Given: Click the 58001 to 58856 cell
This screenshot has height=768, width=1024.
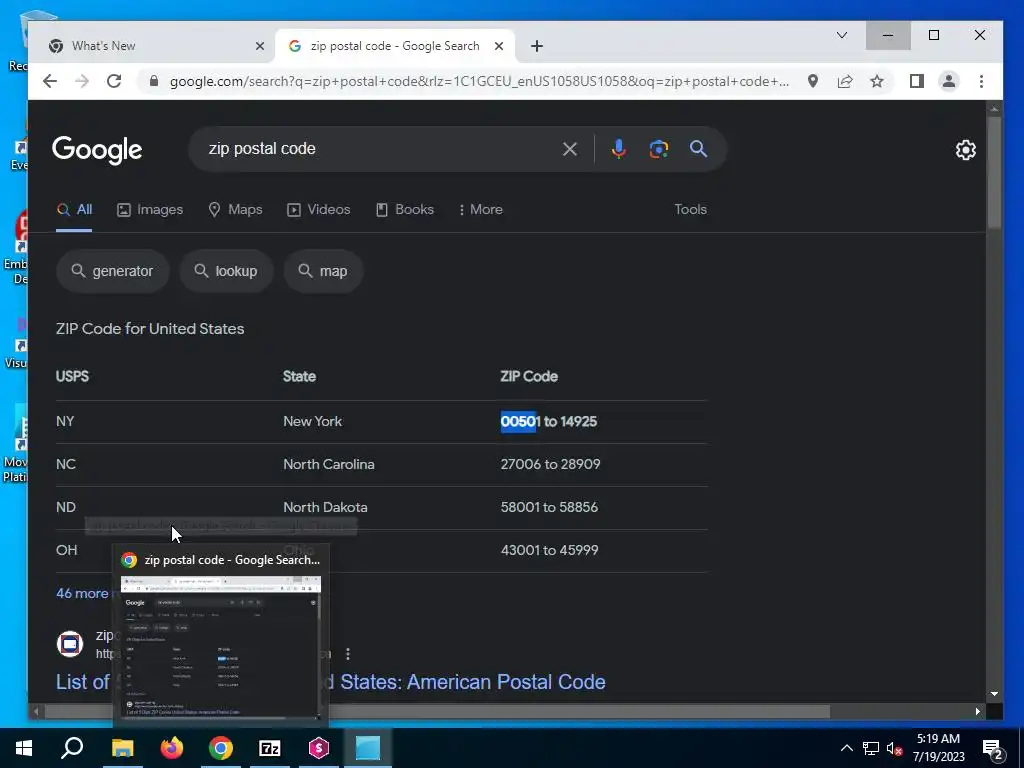Looking at the screenshot, I should (549, 507).
